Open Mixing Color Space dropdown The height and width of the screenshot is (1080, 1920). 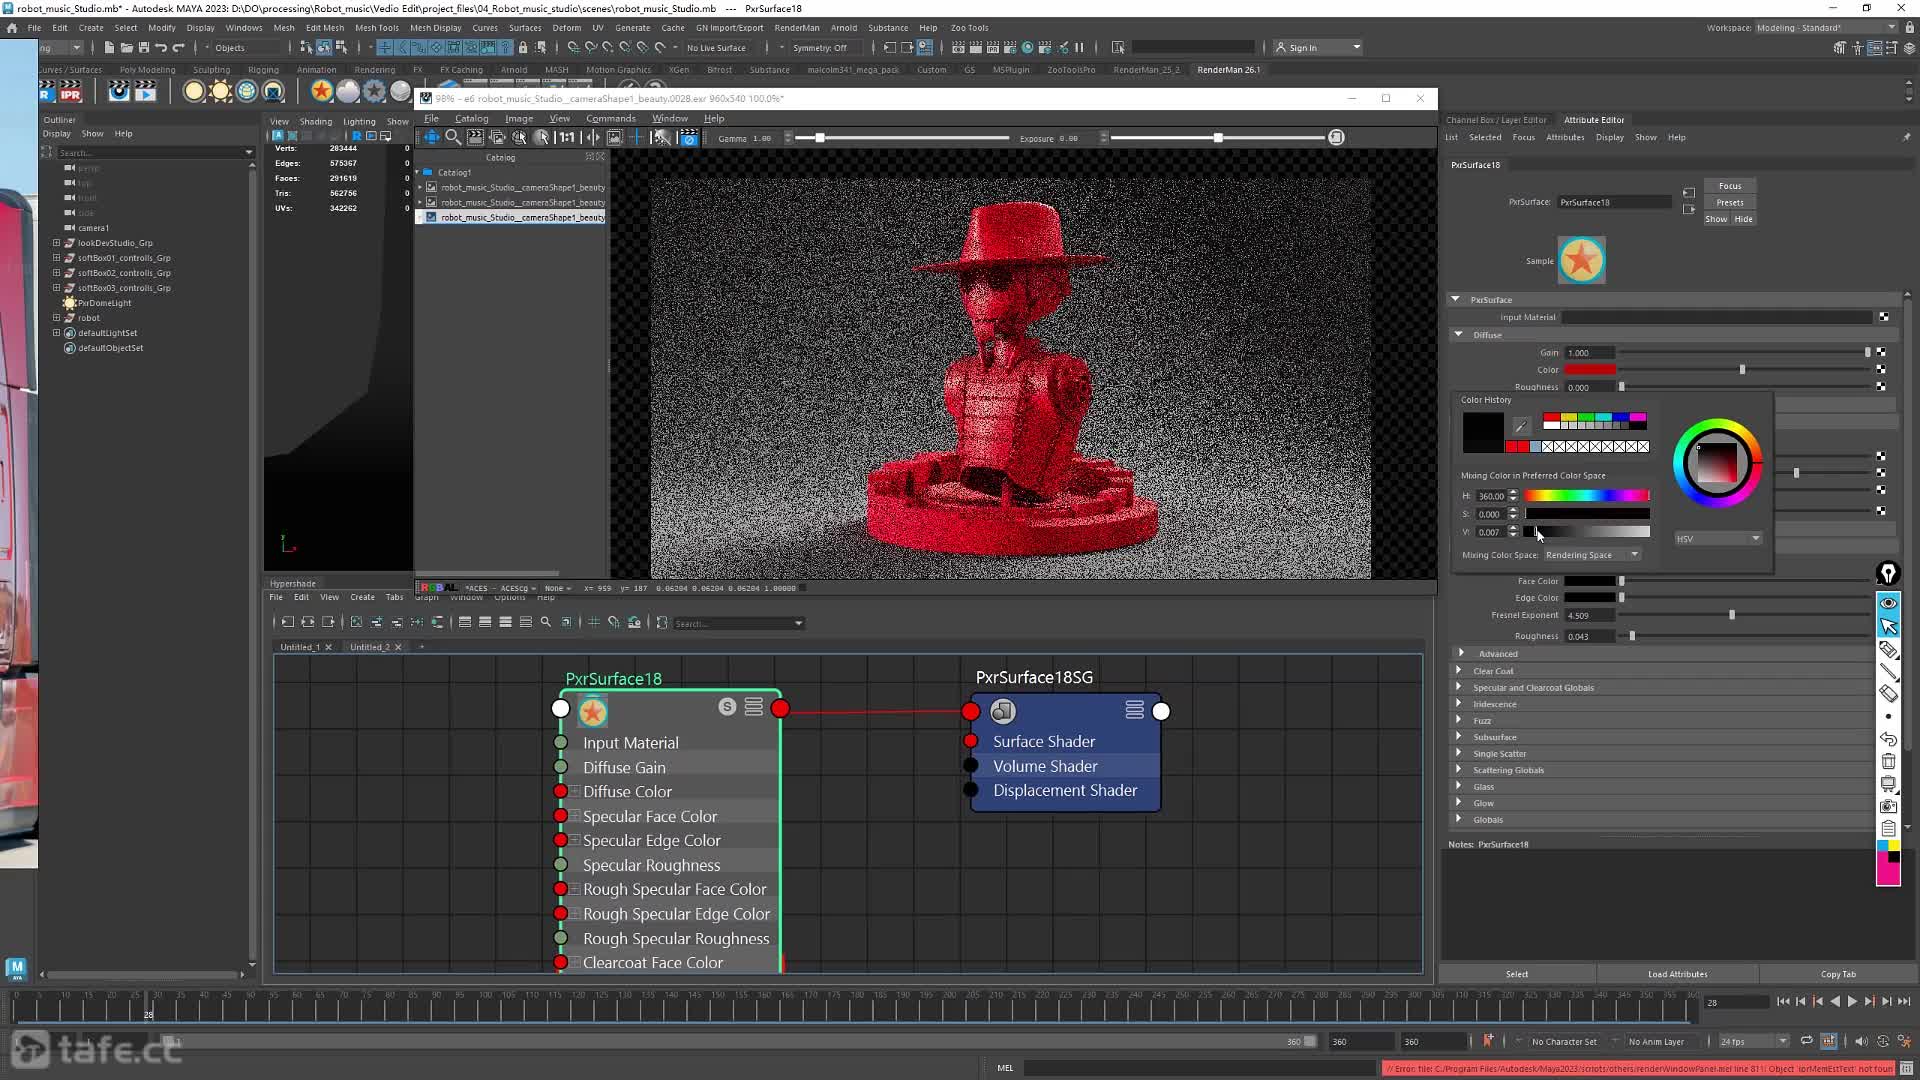1592,555
